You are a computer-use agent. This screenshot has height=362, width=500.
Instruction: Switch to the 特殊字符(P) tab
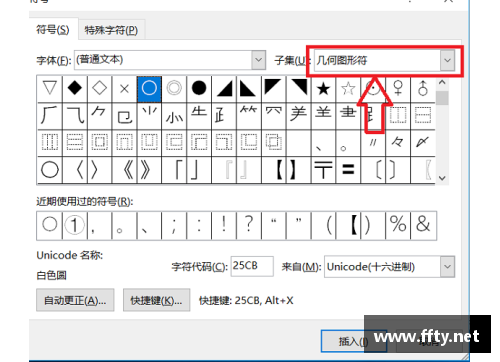[x=111, y=30]
